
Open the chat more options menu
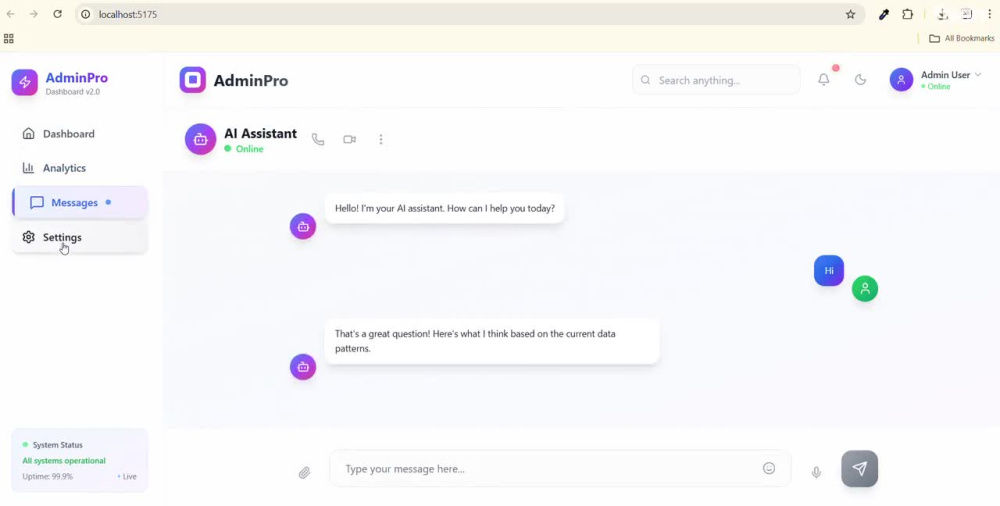point(381,139)
